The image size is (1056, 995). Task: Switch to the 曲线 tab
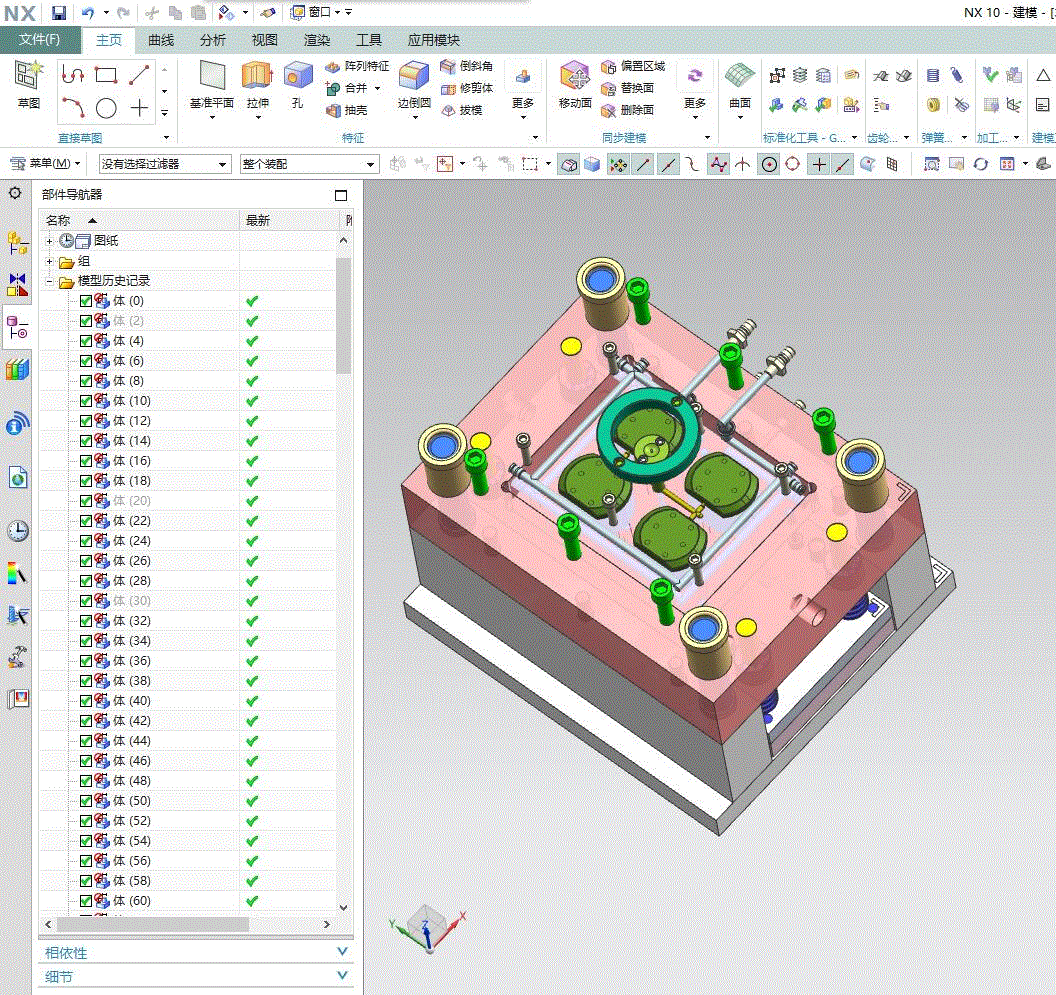click(x=161, y=40)
